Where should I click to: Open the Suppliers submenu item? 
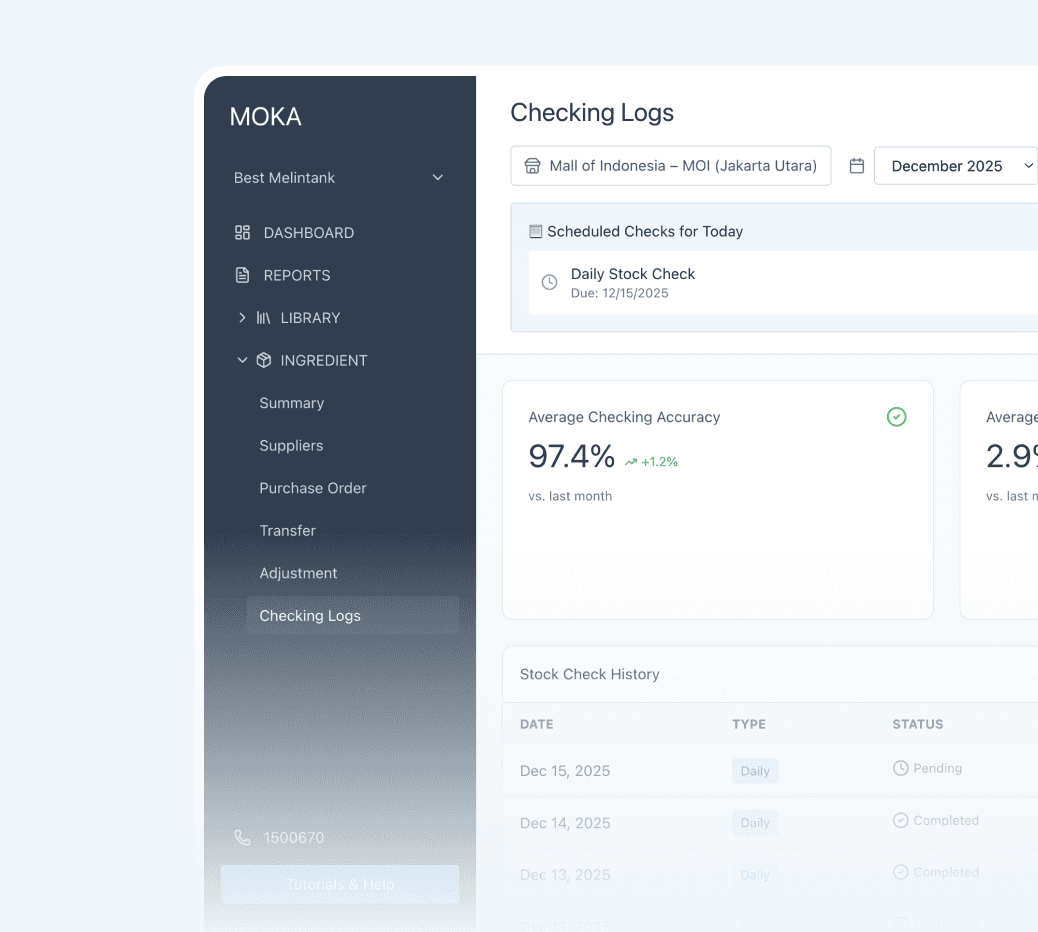pos(291,445)
